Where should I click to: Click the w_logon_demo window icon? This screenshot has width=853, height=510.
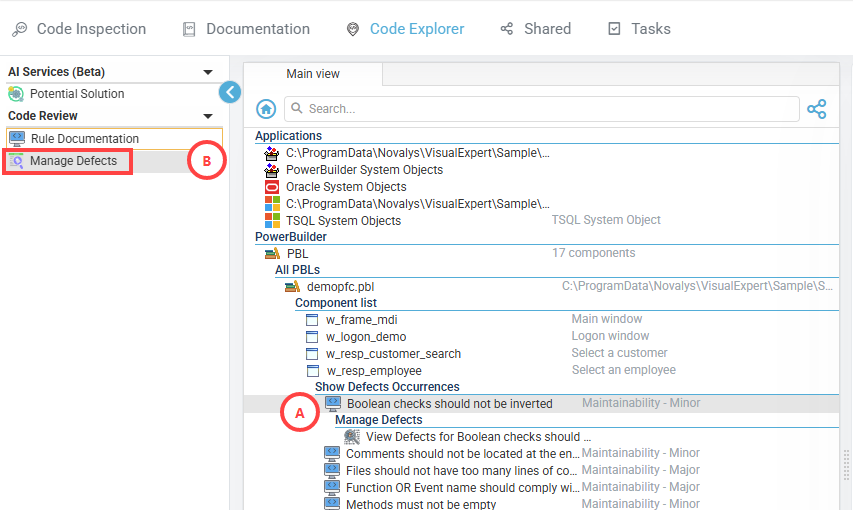(x=312, y=337)
